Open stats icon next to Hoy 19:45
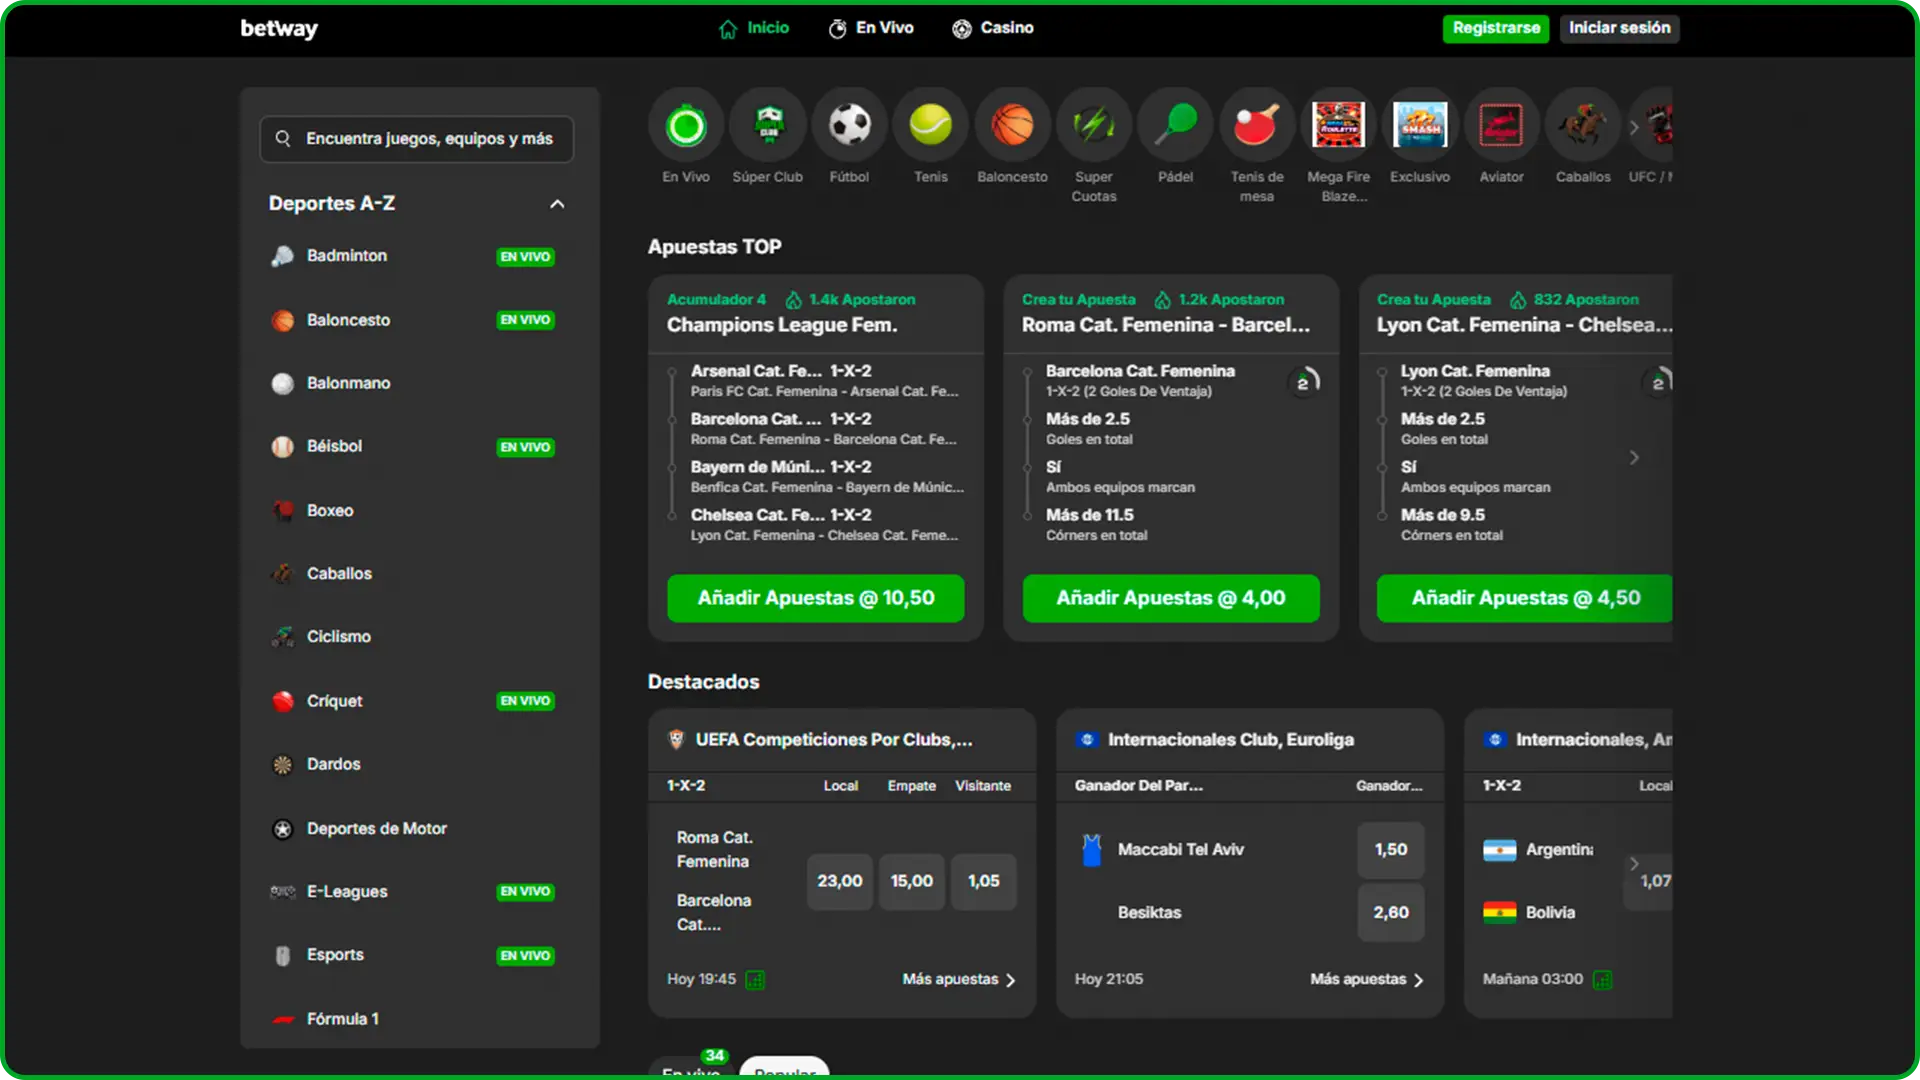This screenshot has width=1920, height=1080. [756, 980]
